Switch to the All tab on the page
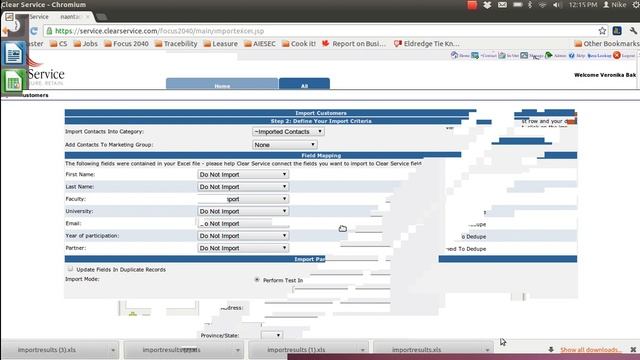 pyautogui.click(x=304, y=84)
